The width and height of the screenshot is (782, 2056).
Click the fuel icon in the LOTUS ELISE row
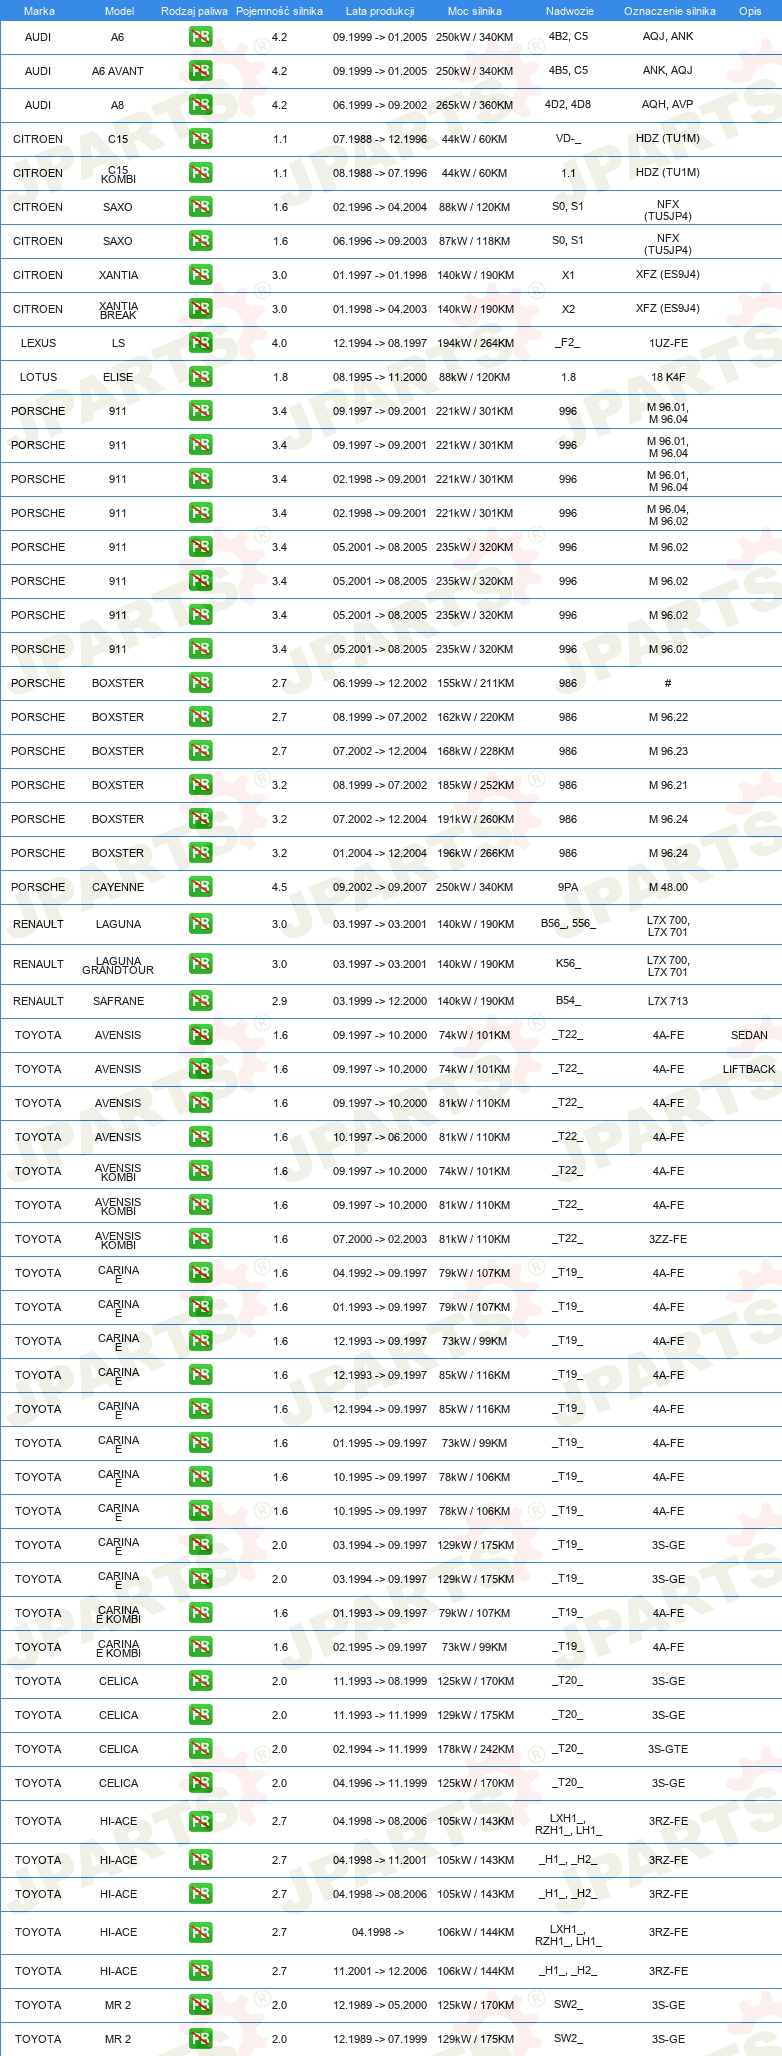click(x=200, y=377)
